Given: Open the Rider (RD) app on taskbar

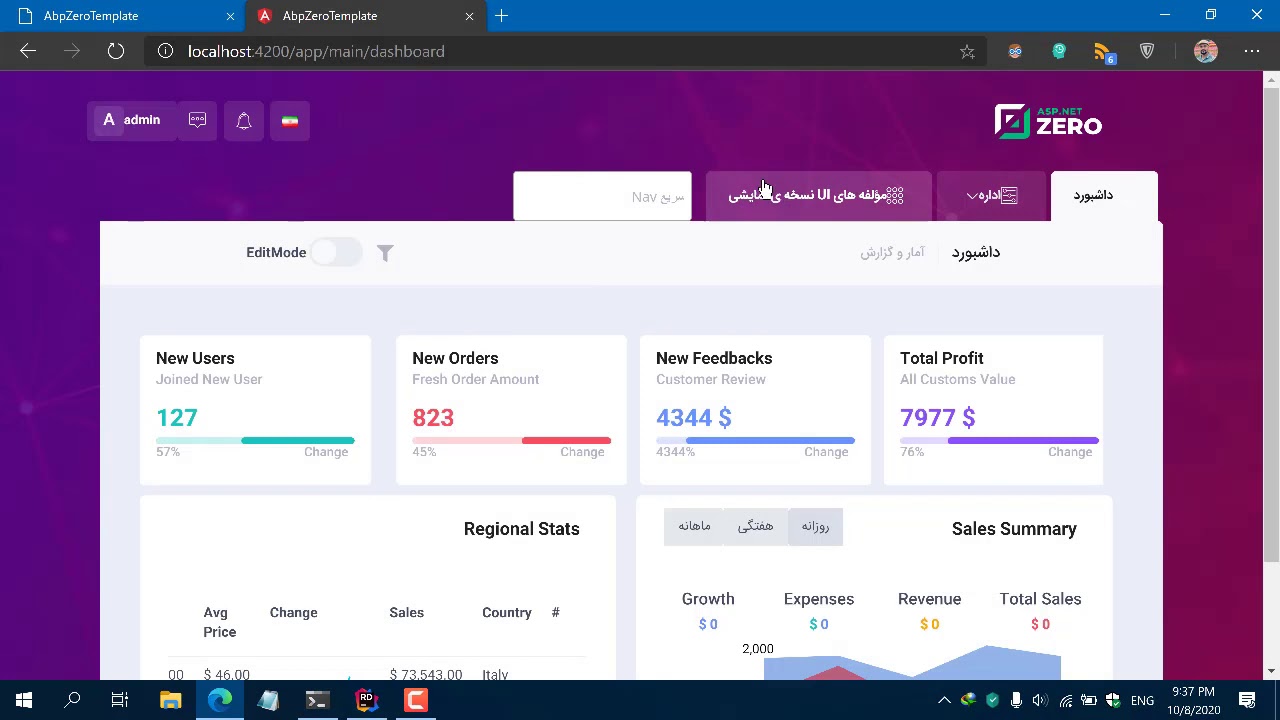Looking at the screenshot, I should (x=366, y=700).
